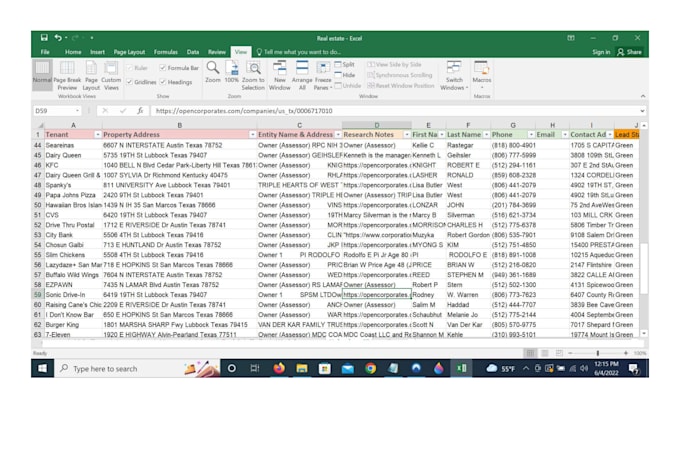
Task: Switch to Page Layout view in status bar
Action: click(x=545, y=353)
